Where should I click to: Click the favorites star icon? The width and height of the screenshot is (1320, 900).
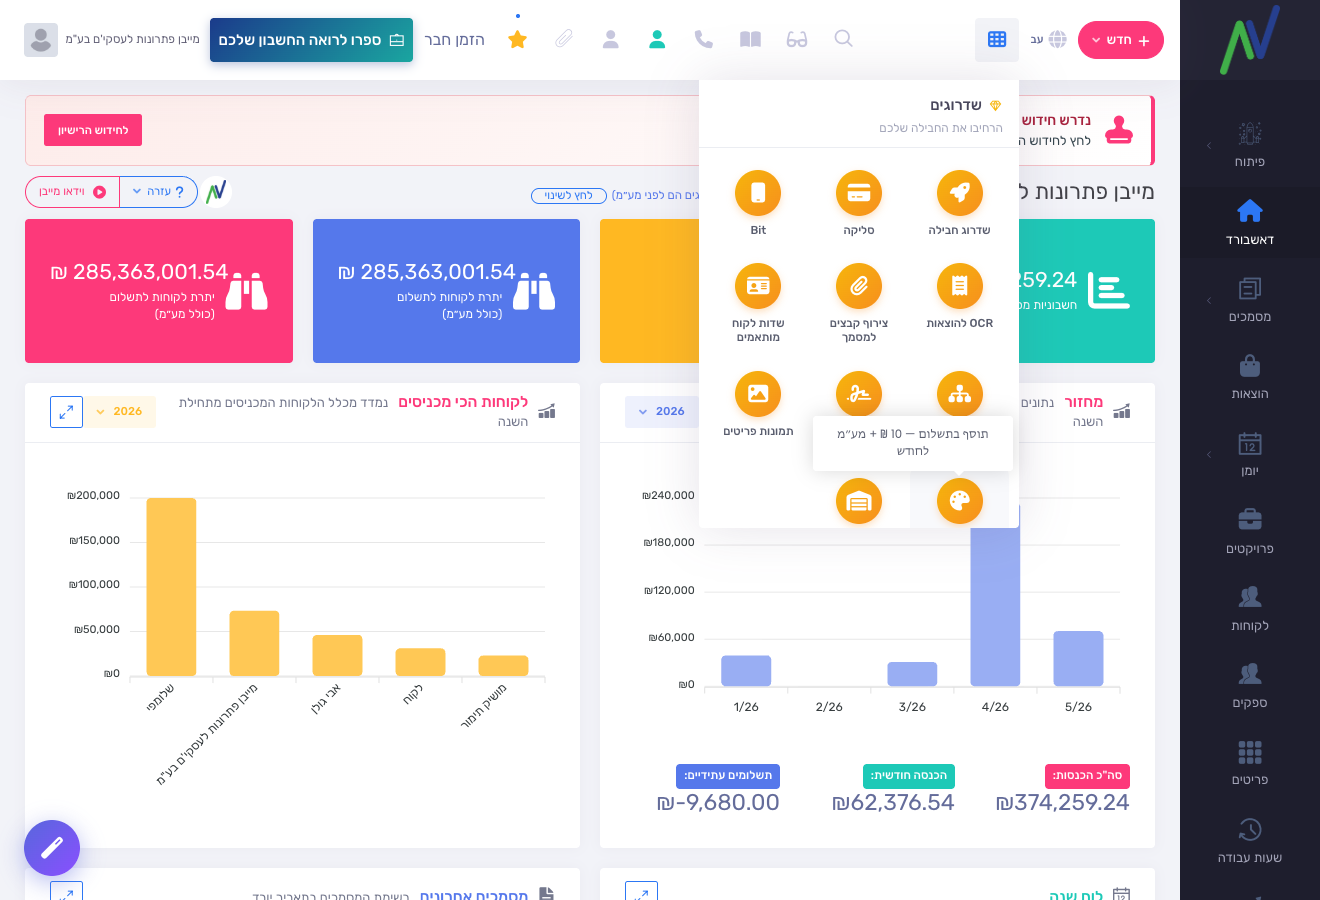coord(517,39)
